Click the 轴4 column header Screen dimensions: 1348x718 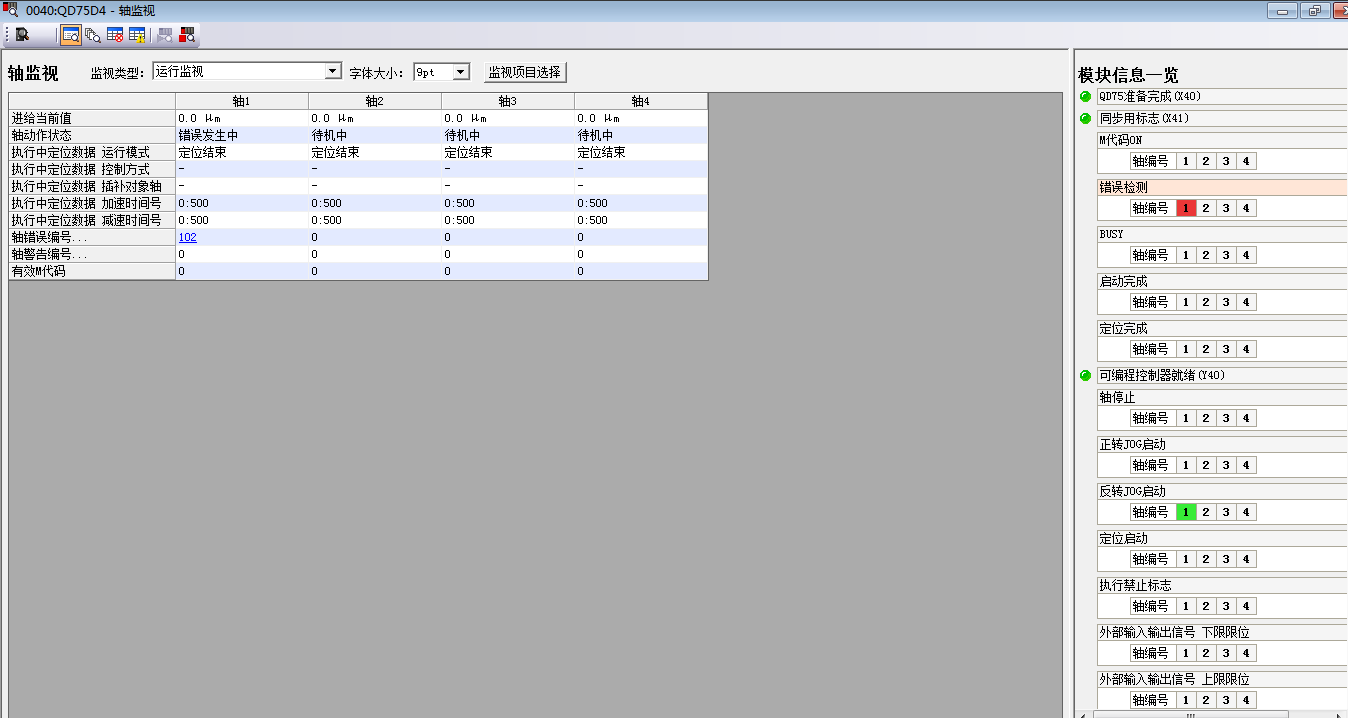pos(640,101)
